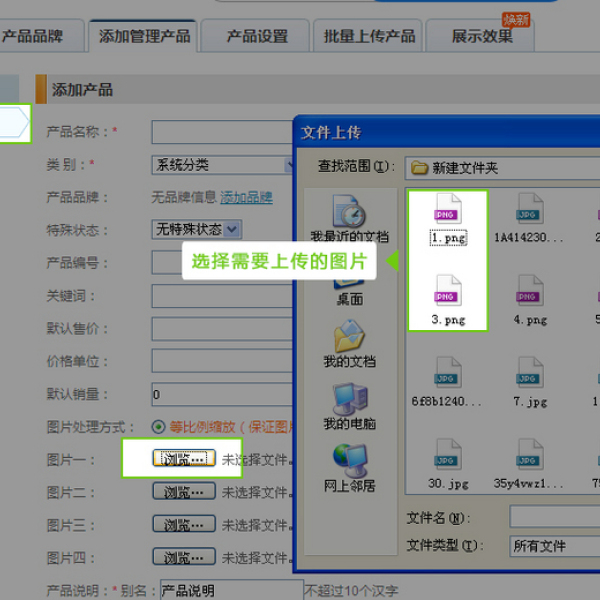
Task: Click the 4.png file name label
Action: point(530,320)
